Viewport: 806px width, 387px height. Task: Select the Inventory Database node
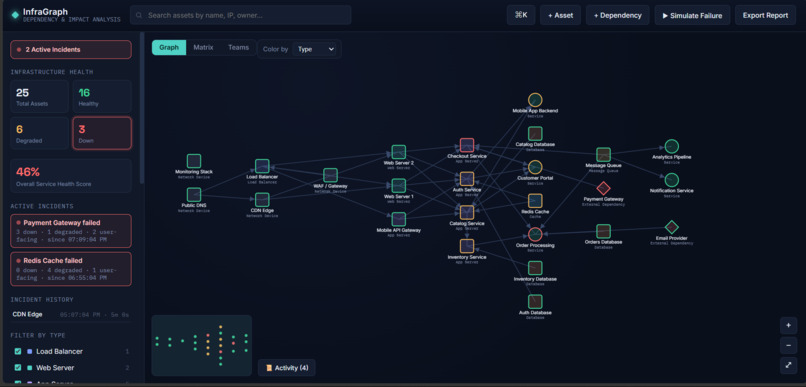[535, 268]
